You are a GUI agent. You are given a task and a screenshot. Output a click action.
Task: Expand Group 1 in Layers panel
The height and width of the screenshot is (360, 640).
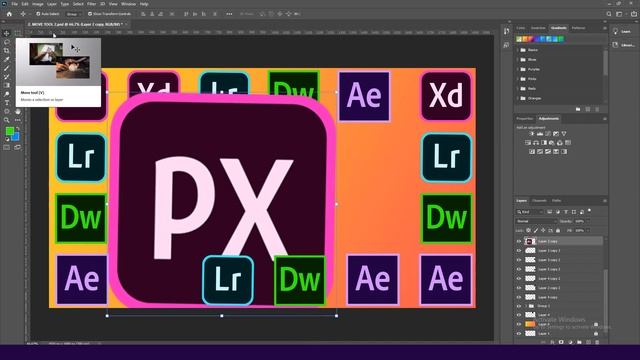pyautogui.click(x=526, y=306)
